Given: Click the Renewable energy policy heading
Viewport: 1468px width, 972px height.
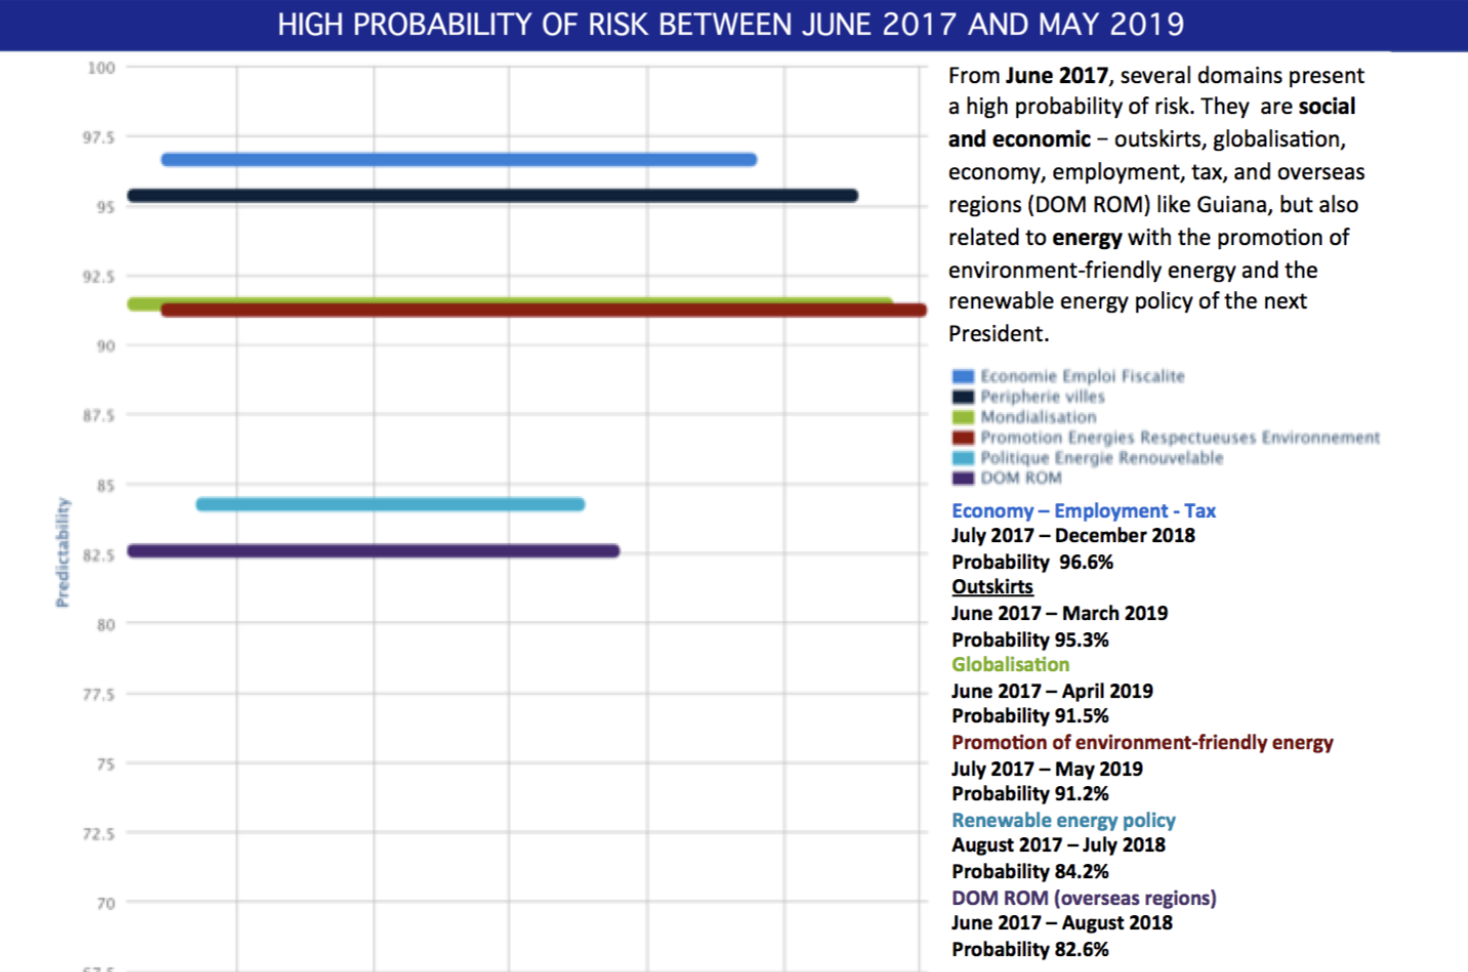Looking at the screenshot, I should (1063, 821).
